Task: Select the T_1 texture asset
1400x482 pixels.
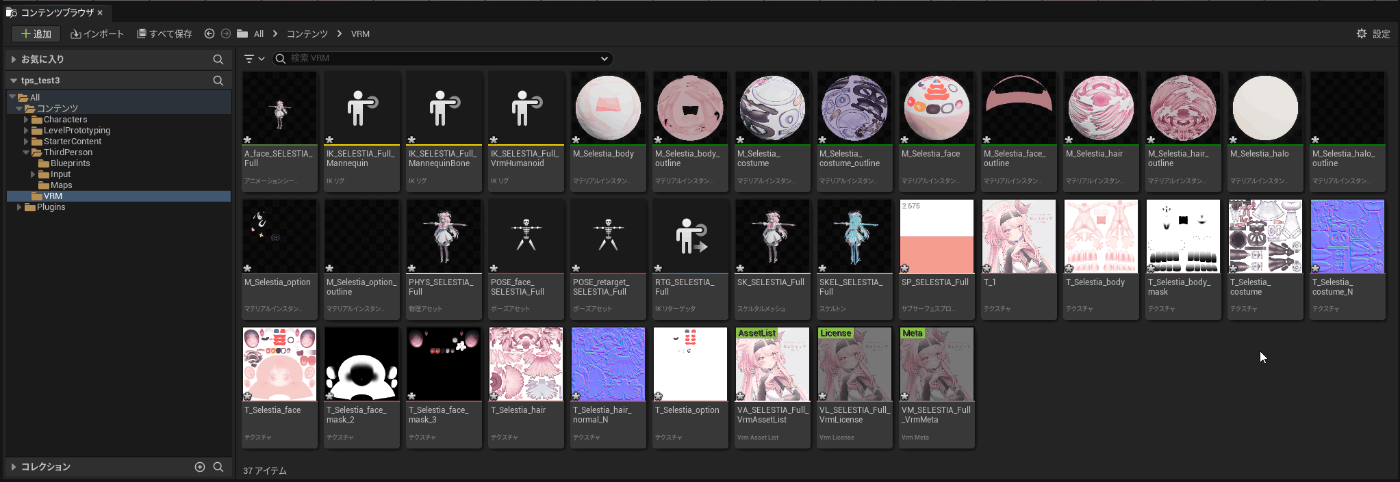Action: [x=1018, y=259]
